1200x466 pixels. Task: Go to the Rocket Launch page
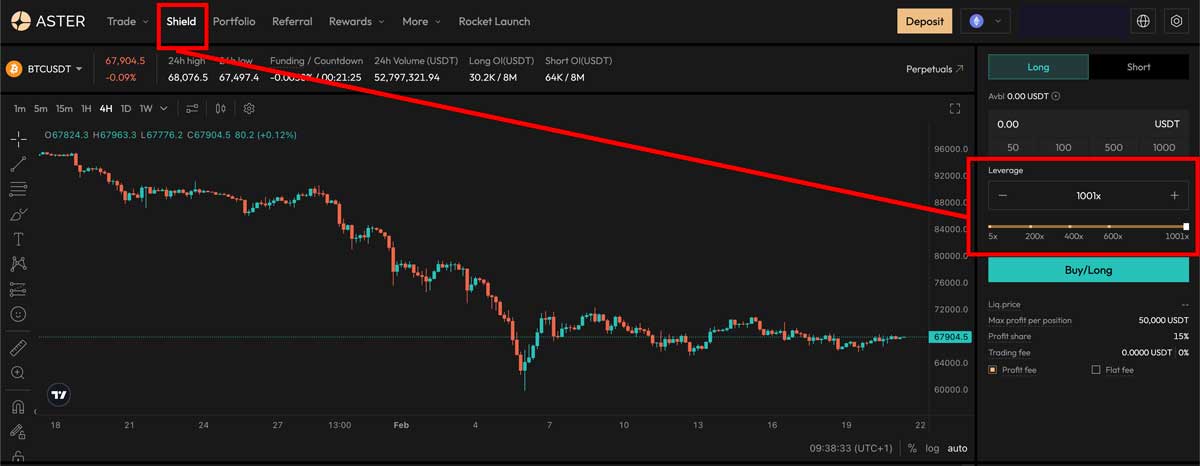click(494, 21)
